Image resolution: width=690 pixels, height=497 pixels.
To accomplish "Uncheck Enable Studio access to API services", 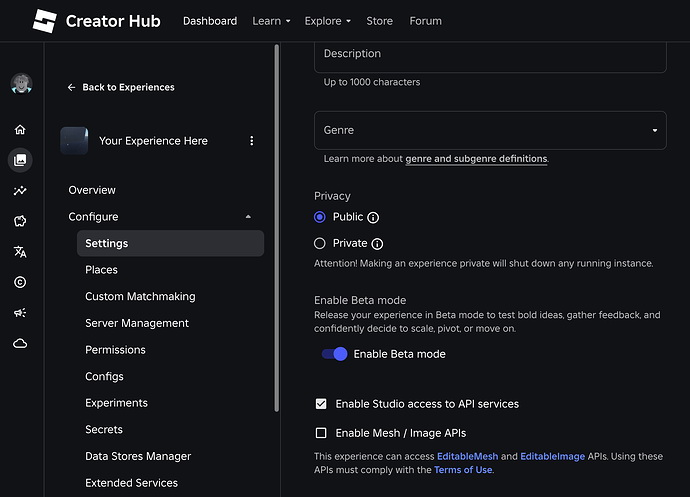I will (x=321, y=404).
